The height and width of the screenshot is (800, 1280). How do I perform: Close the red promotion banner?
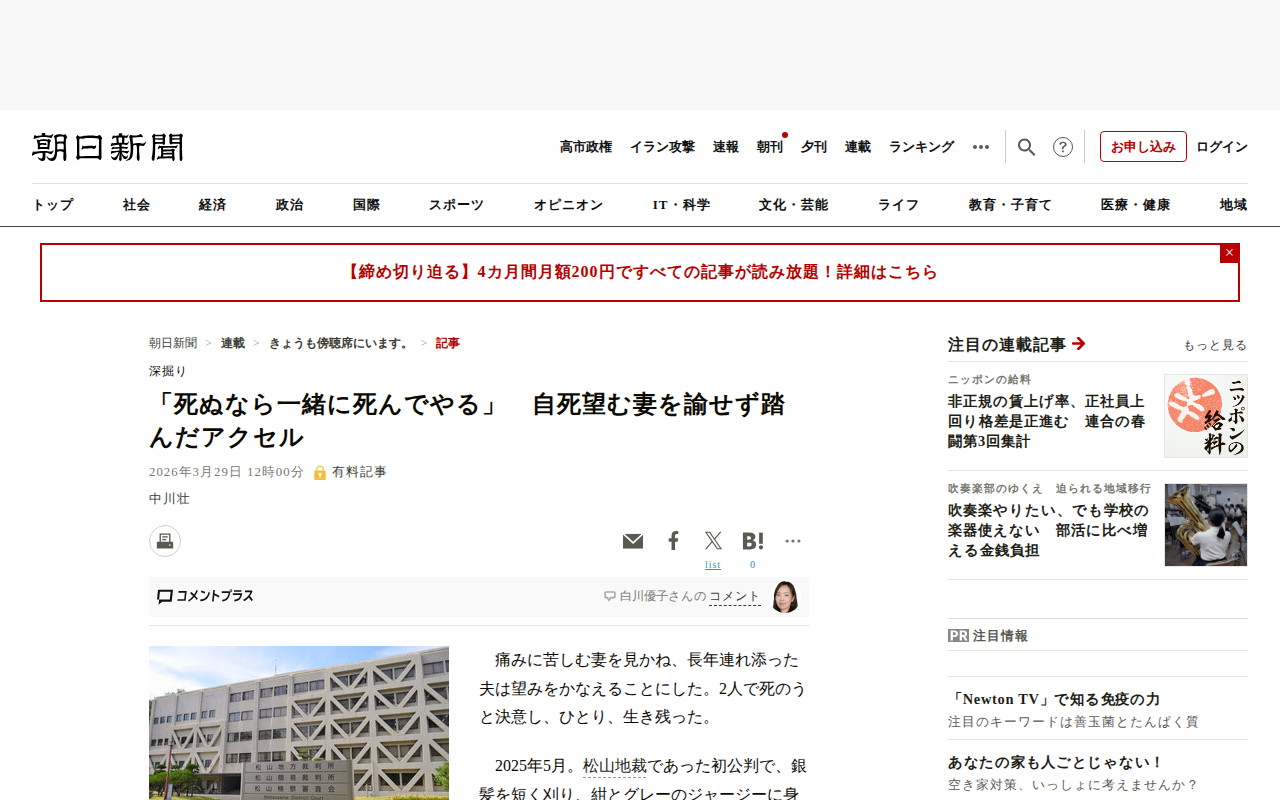1229,253
